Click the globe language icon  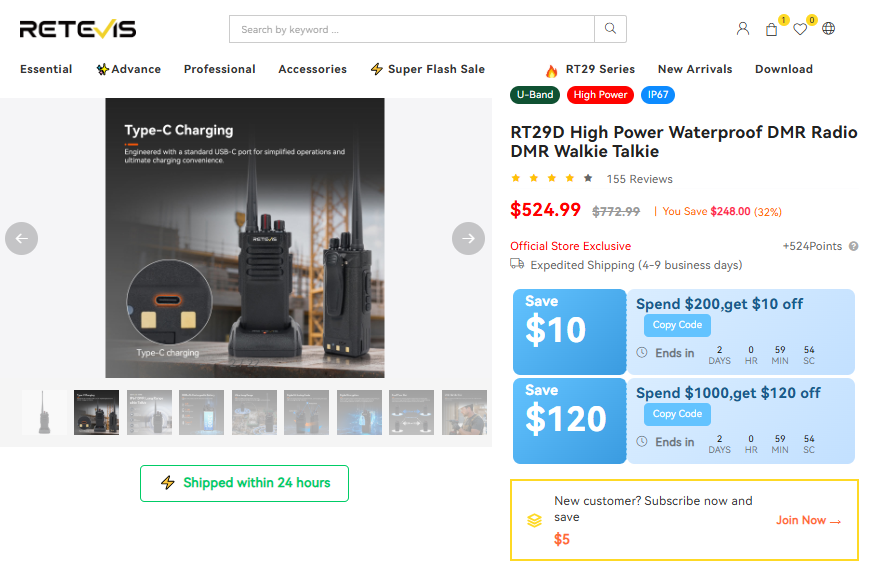[x=828, y=28]
